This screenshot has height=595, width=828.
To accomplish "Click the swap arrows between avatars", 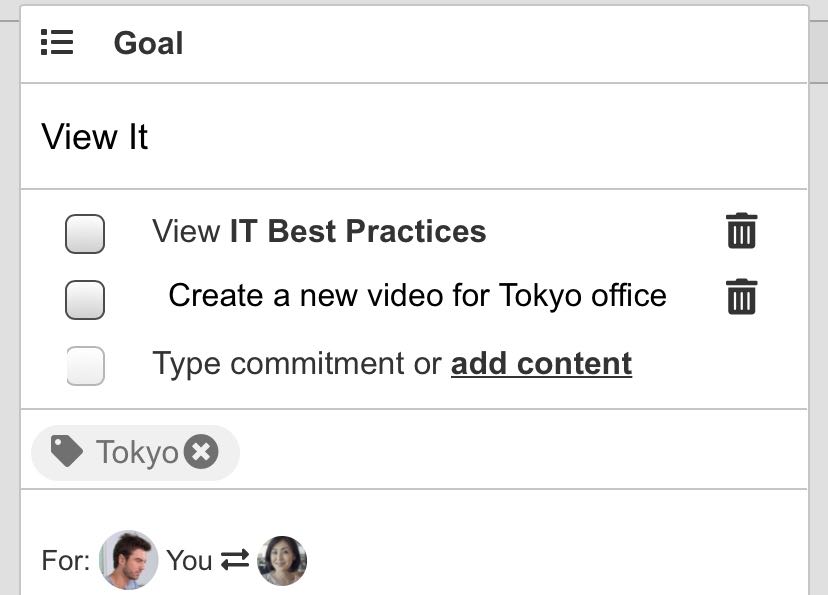I will coord(235,561).
